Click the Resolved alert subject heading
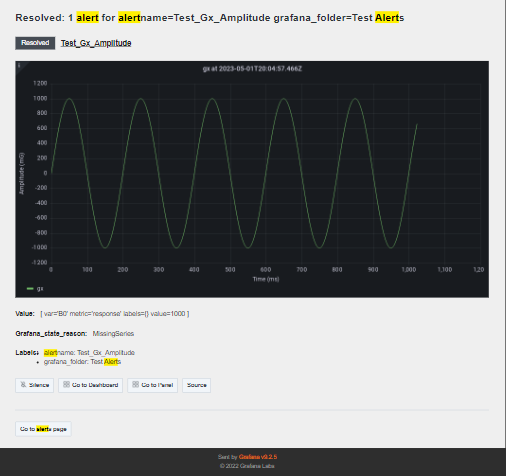This screenshot has height=476, width=506. tap(210, 18)
